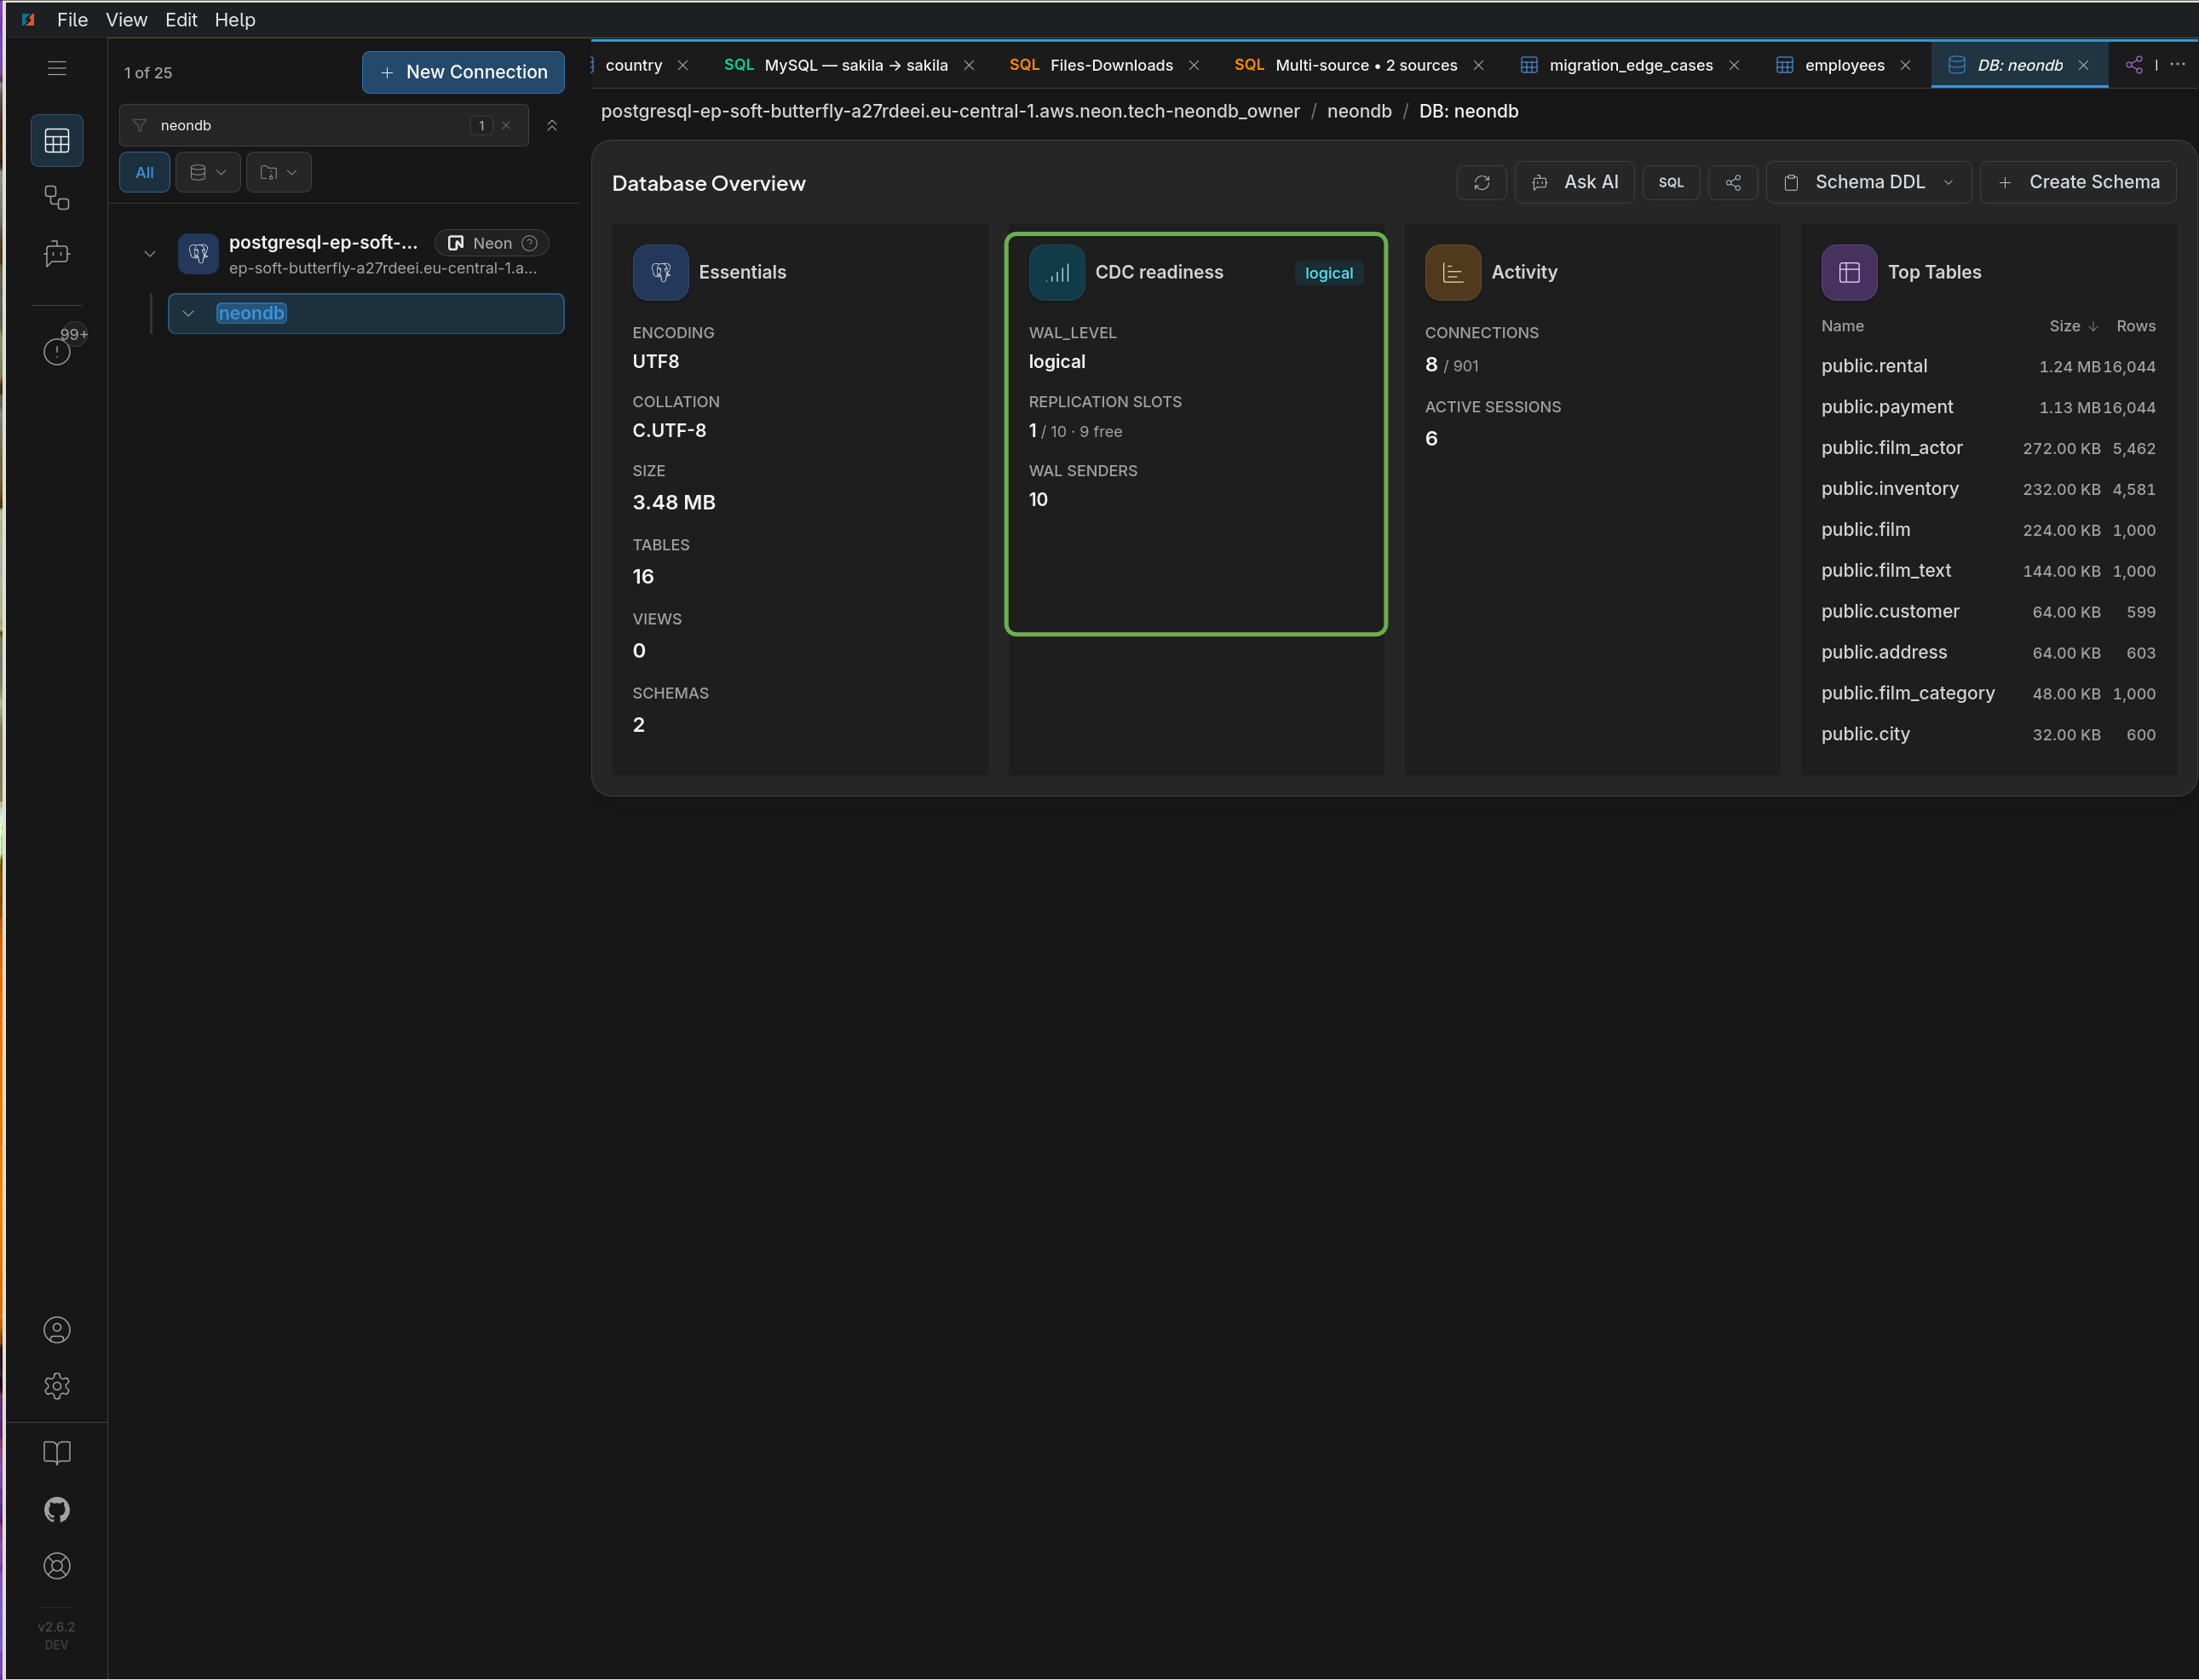Click the PostgreSQL elephant connection icon

[198, 254]
